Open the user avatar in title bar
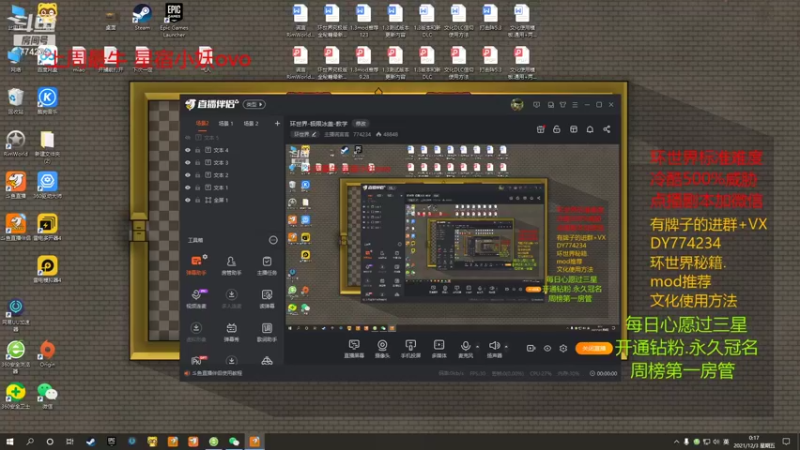Viewport: 800px width, 450px height. point(517,105)
